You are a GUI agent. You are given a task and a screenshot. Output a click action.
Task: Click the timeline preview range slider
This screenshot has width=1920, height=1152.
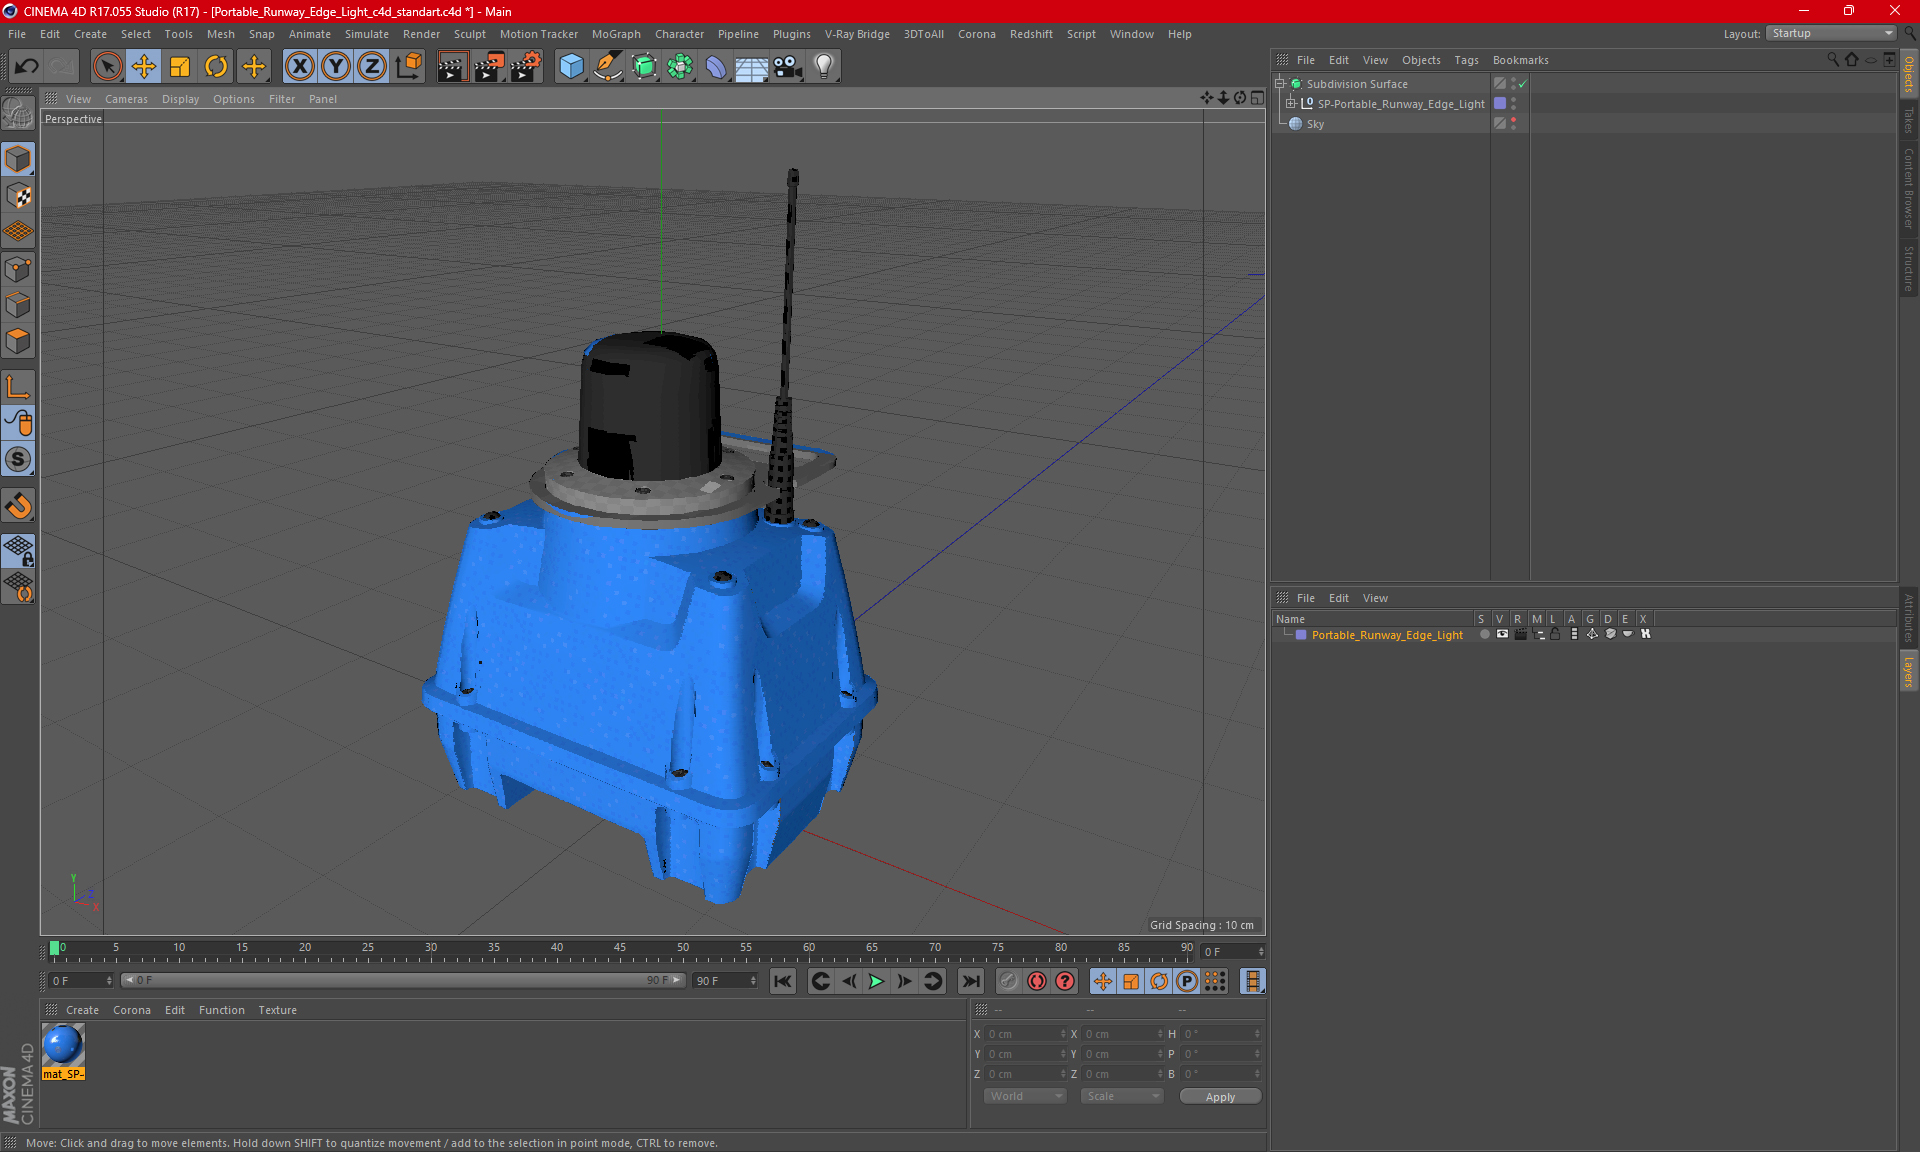coord(403,981)
